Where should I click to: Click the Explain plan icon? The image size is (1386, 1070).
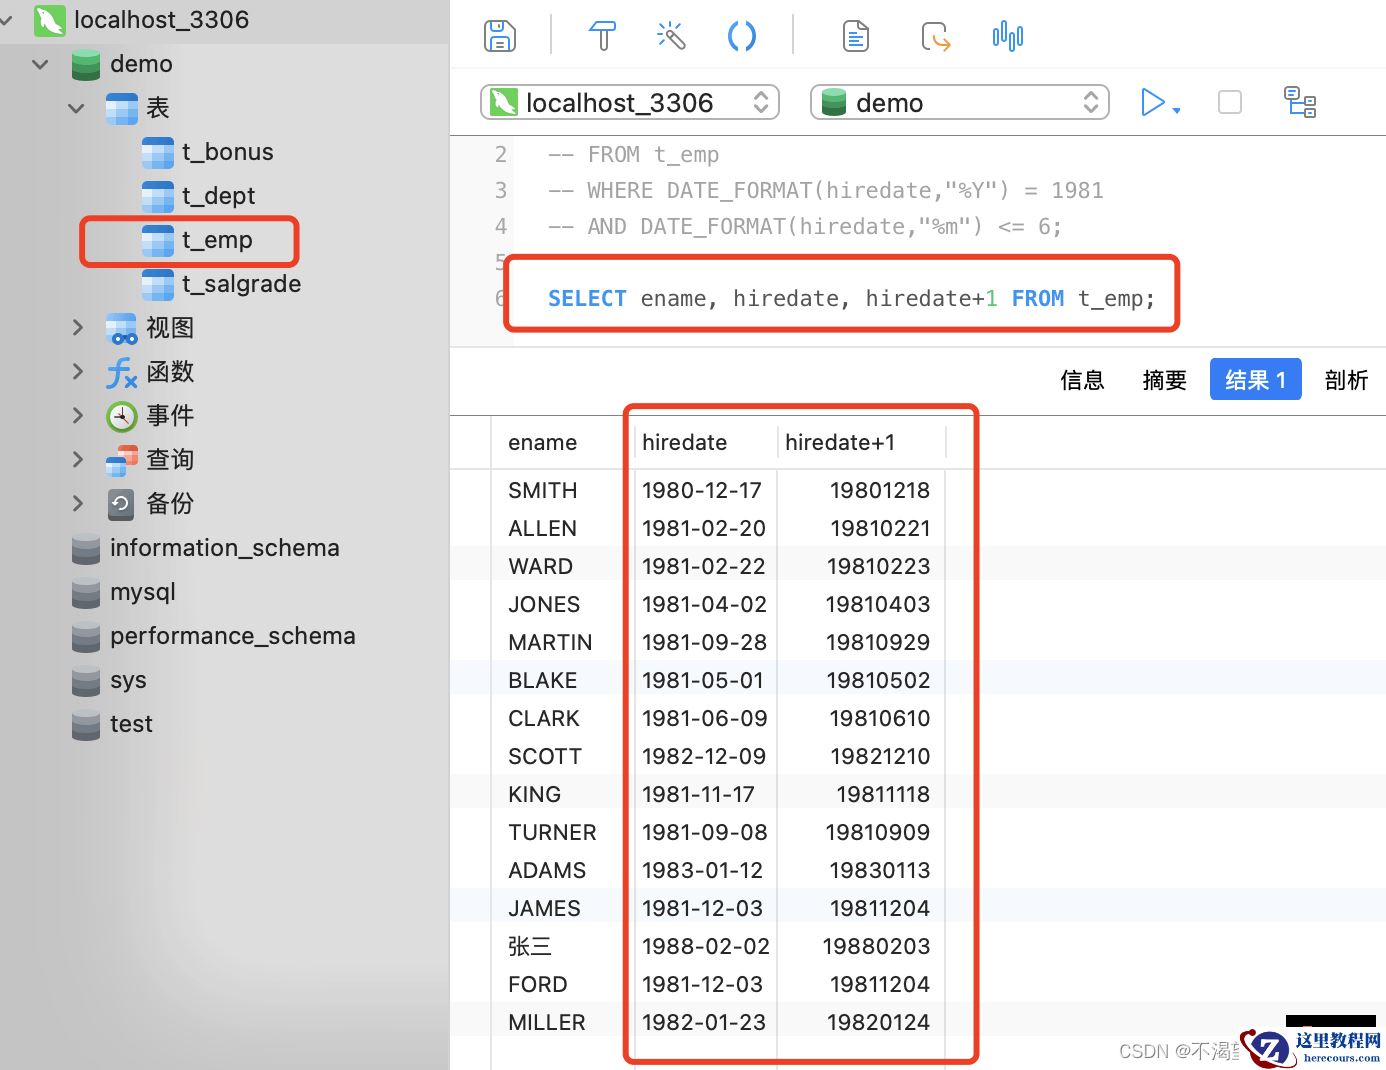tap(1299, 102)
